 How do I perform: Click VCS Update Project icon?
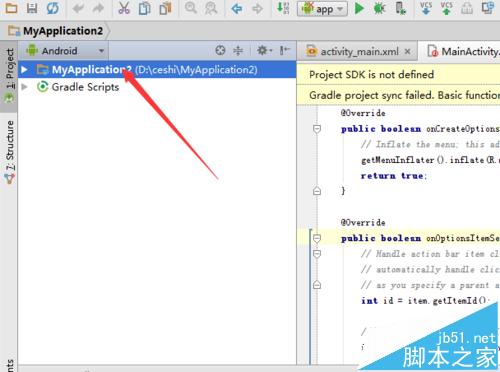point(426,8)
